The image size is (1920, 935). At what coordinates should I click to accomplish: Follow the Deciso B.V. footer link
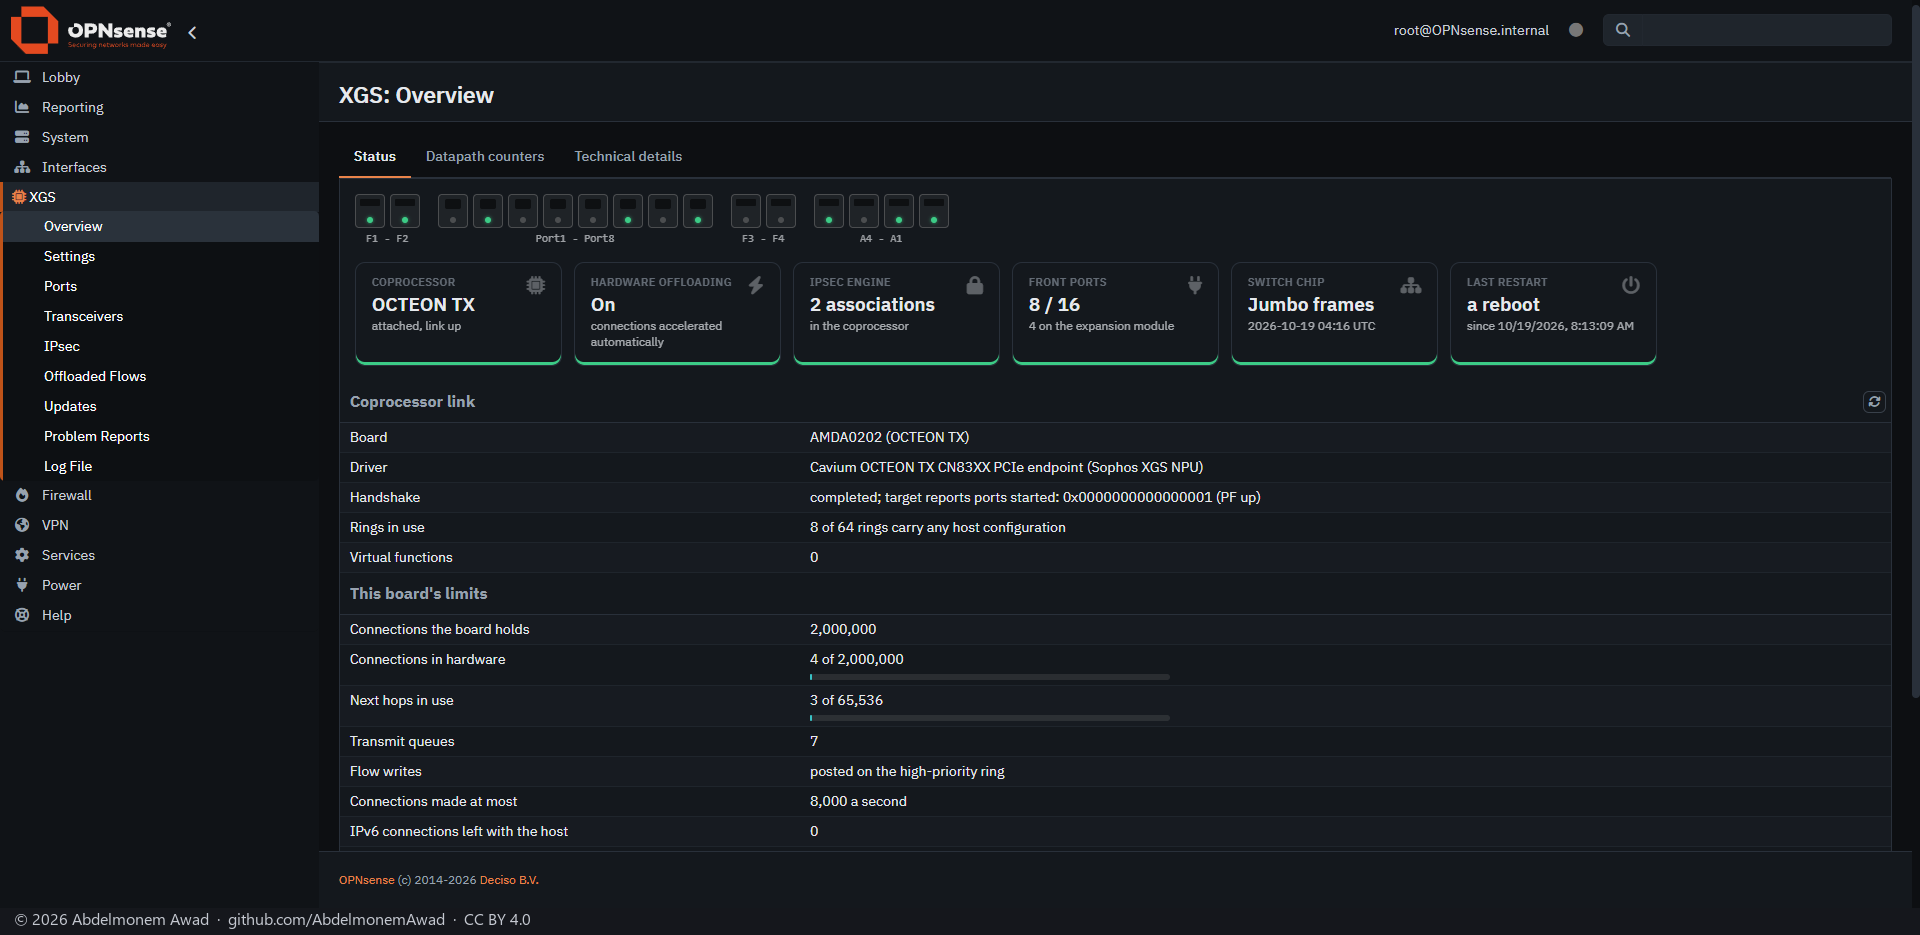[x=509, y=880]
